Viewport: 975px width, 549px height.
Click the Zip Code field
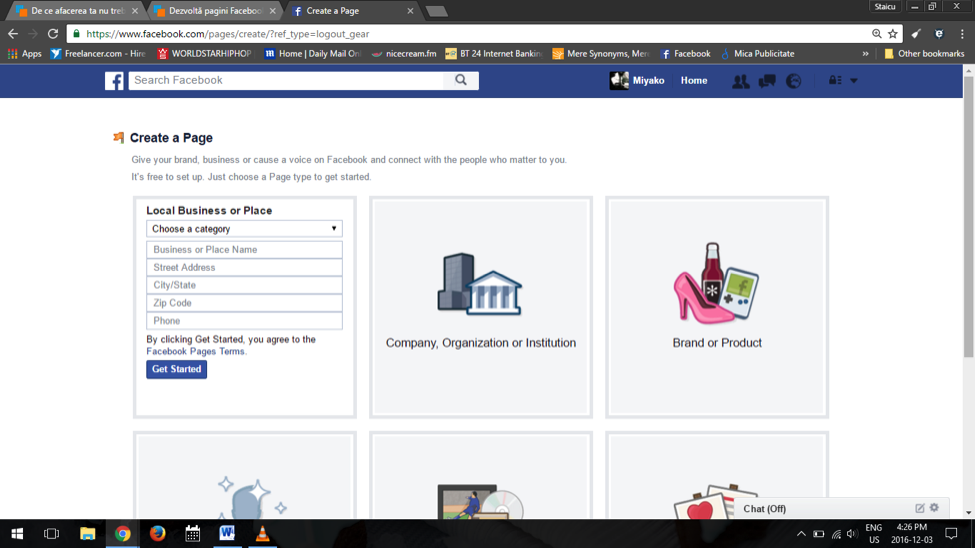[244, 303]
